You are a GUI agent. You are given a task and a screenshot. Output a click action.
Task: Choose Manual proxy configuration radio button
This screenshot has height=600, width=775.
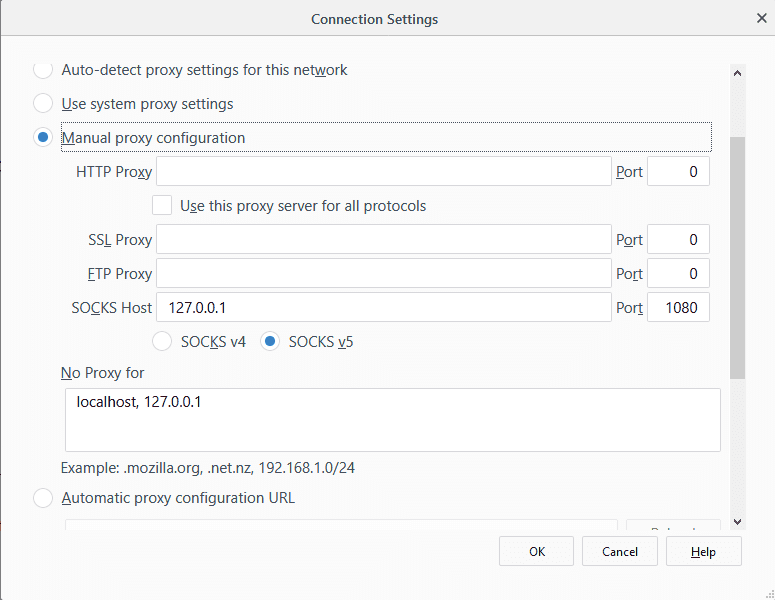(44, 138)
